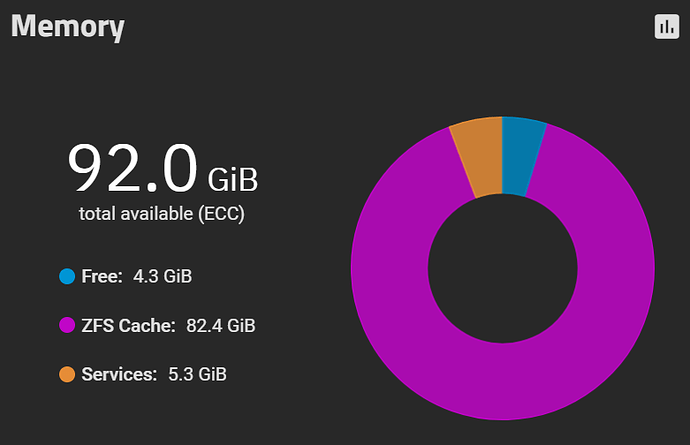Click the magenta ZFS Cache legend dot
Image resolution: width=690 pixels, height=445 pixels.
67,325
